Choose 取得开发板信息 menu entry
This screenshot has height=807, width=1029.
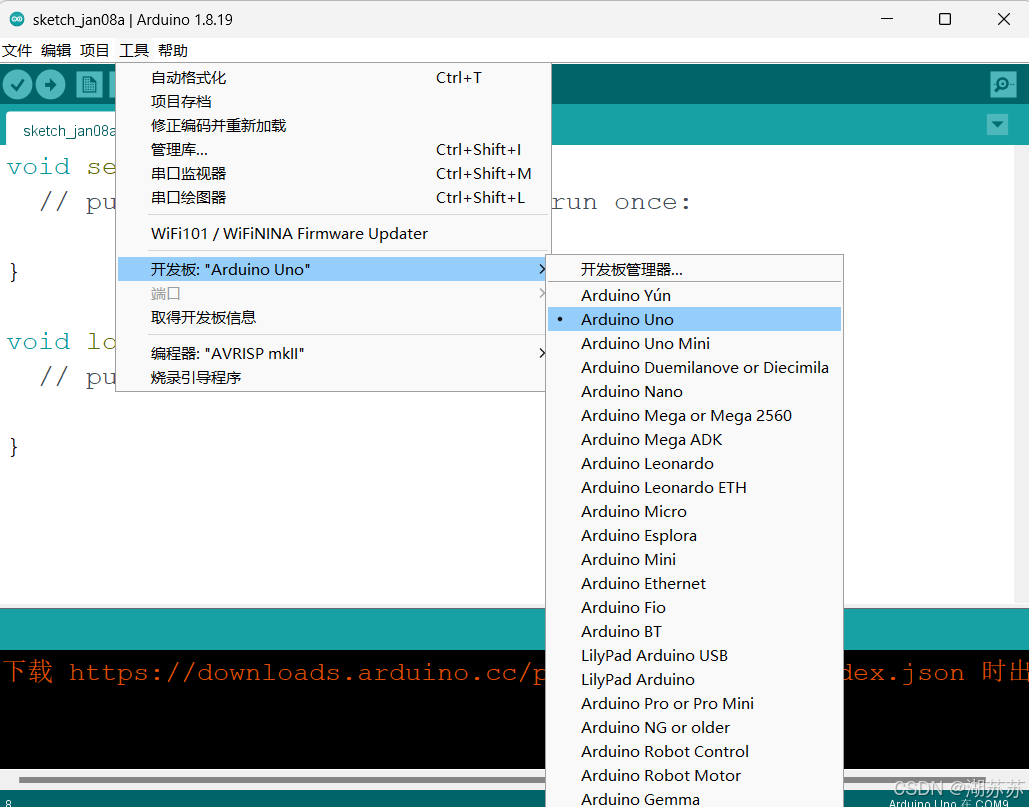pyautogui.click(x=332, y=318)
